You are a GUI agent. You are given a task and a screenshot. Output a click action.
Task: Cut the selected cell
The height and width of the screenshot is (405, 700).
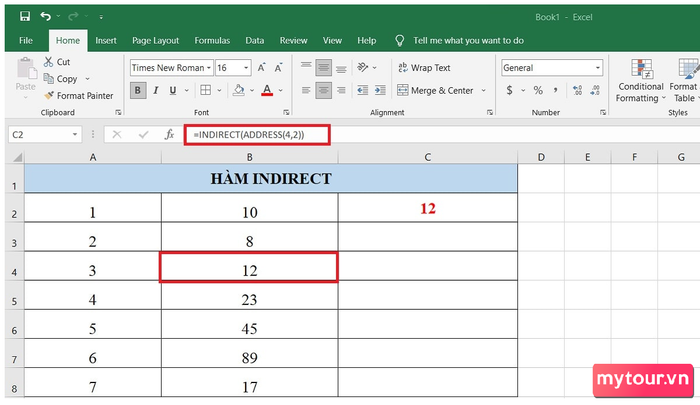pyautogui.click(x=57, y=62)
